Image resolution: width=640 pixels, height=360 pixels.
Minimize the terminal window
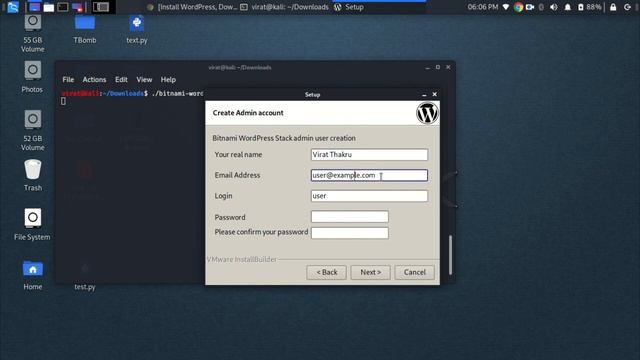coord(427,67)
